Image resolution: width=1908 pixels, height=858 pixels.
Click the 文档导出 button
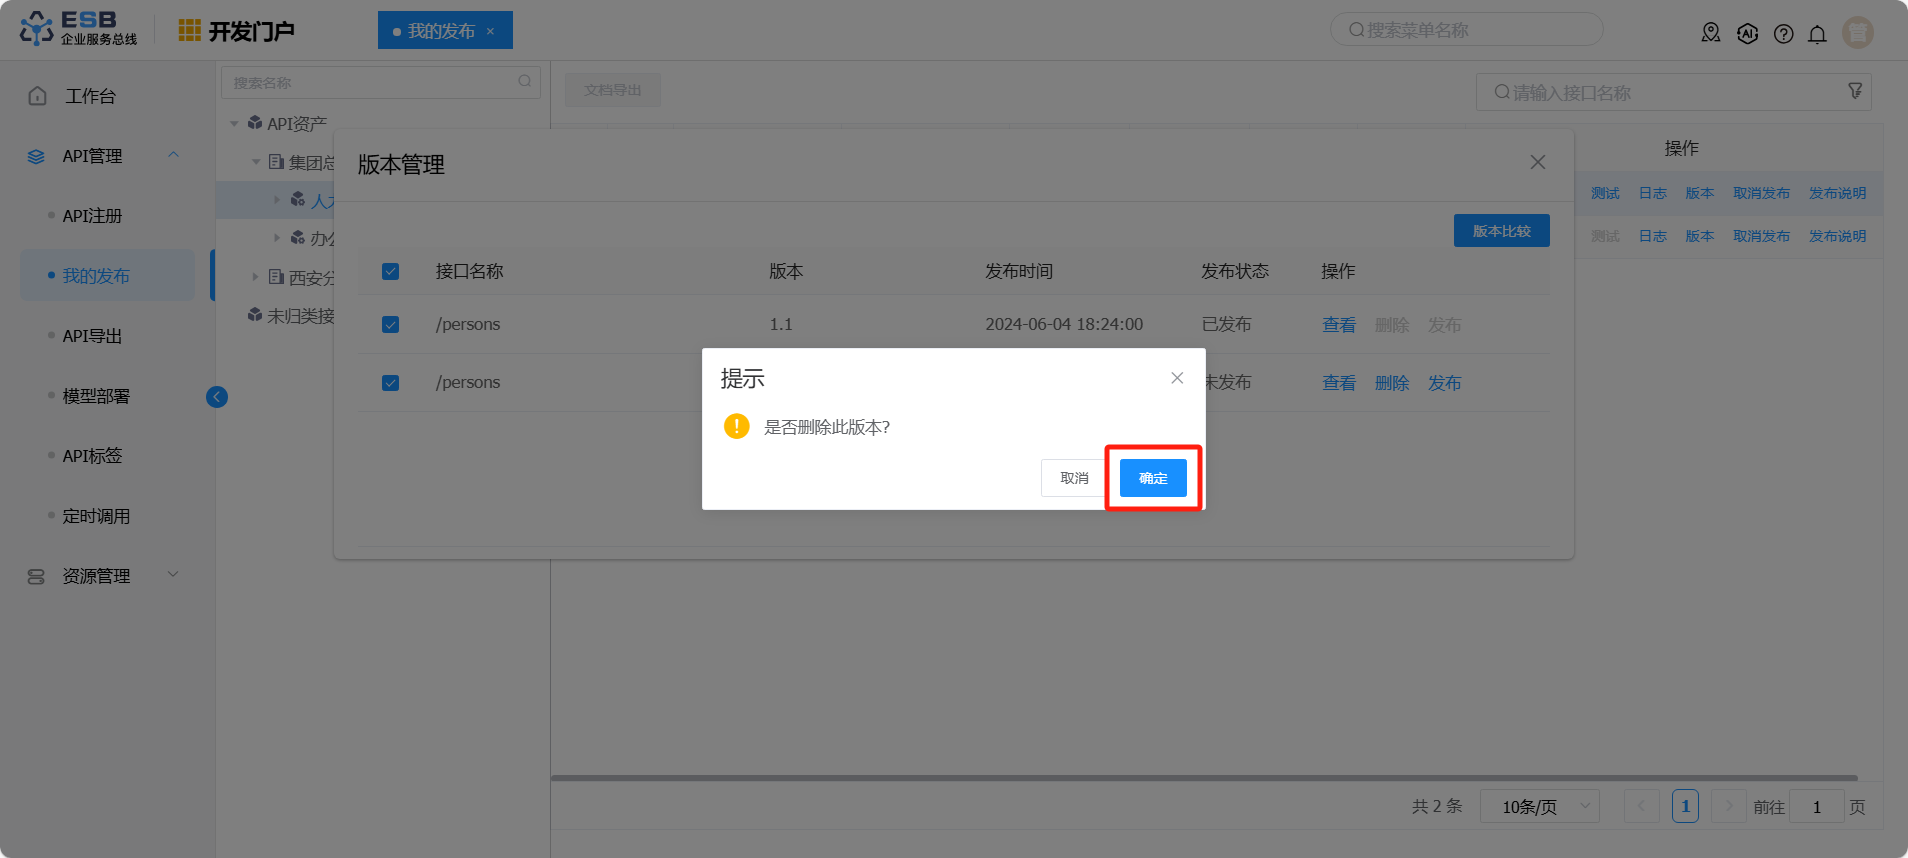coord(613,90)
